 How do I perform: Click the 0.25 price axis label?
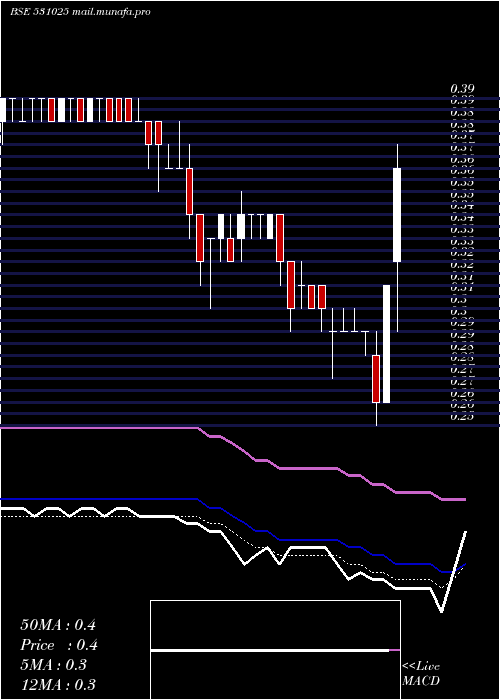click(462, 417)
